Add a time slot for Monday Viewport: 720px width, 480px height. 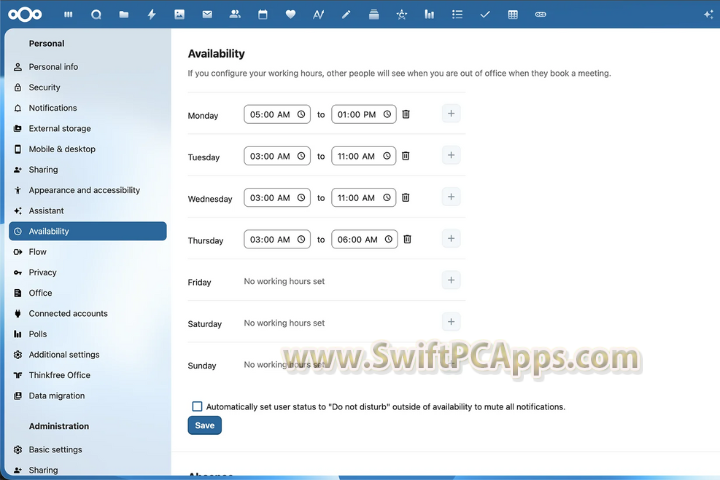coord(451,114)
